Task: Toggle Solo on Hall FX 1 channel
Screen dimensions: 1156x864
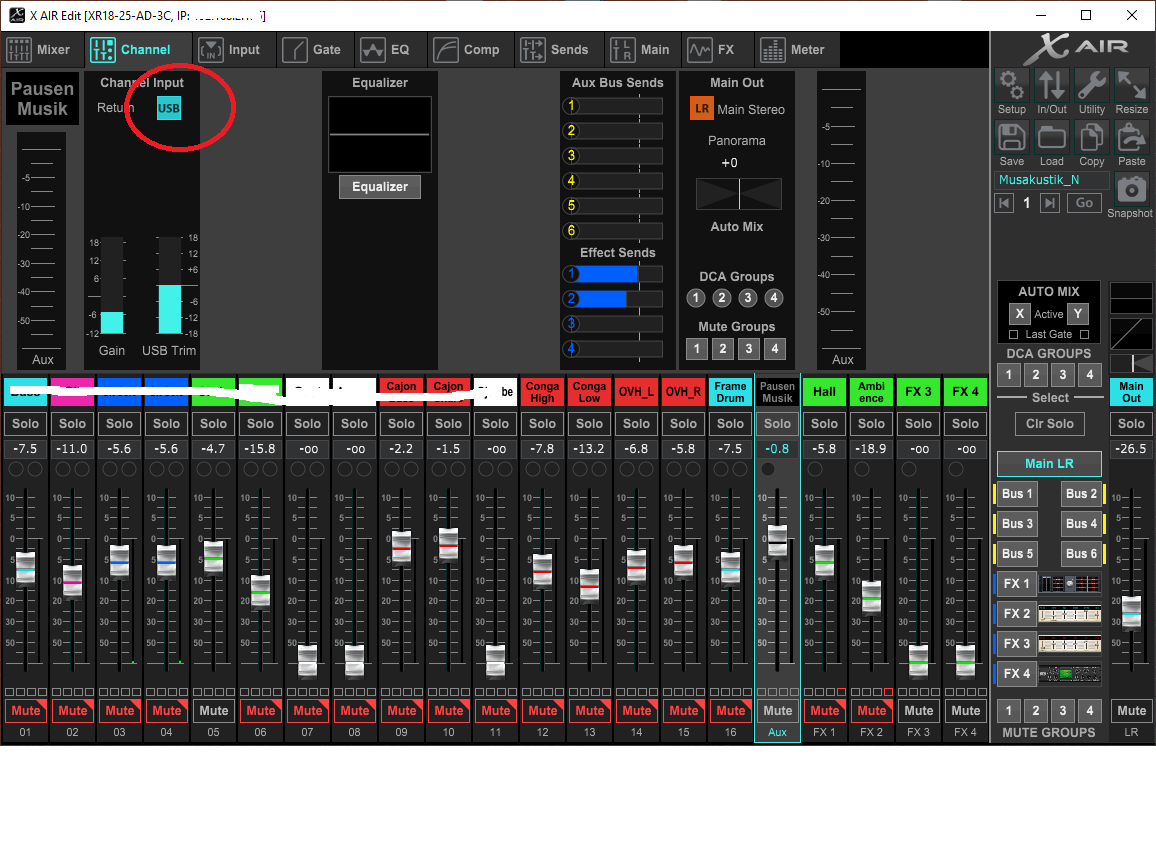Action: 824,424
